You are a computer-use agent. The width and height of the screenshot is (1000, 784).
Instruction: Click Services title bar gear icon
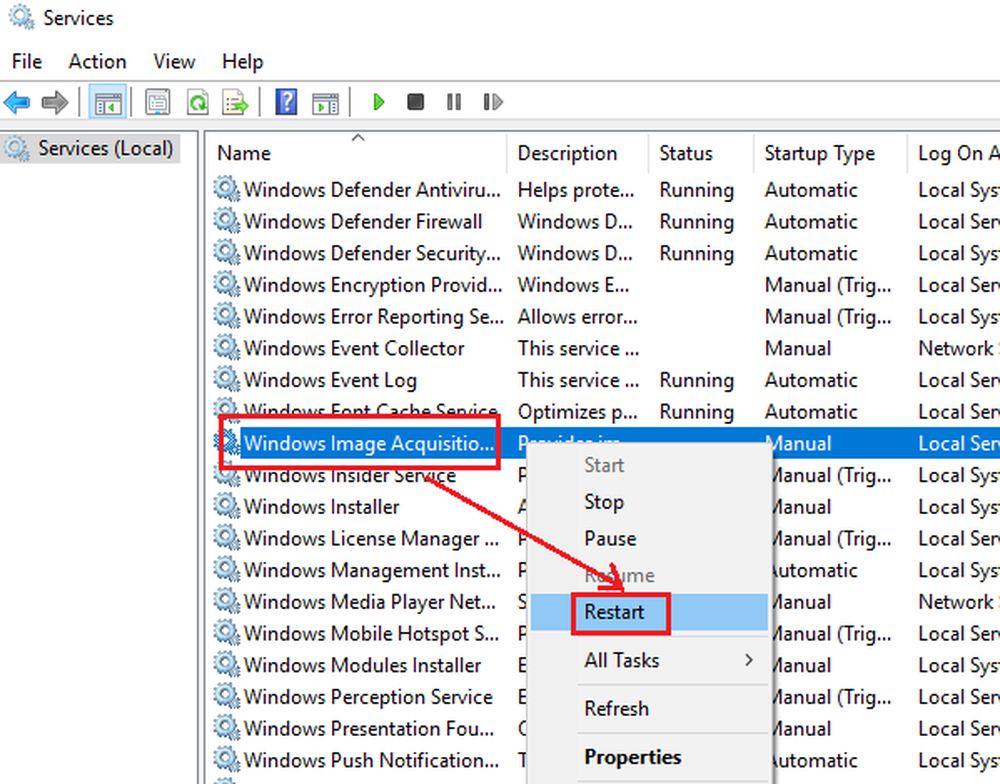(x=22, y=17)
